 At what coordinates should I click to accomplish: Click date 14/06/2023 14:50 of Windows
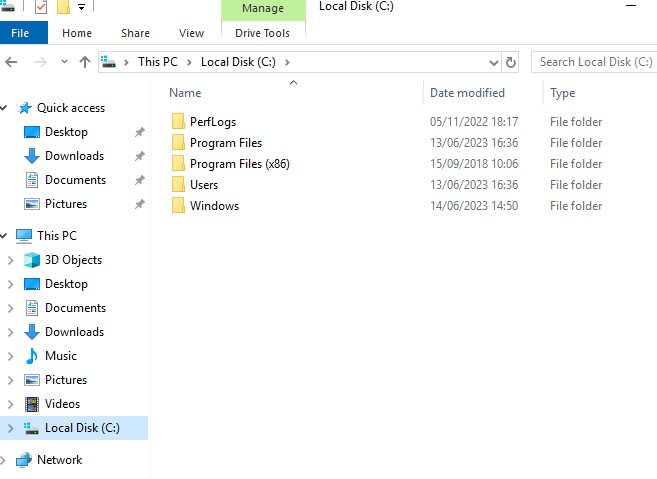474,206
